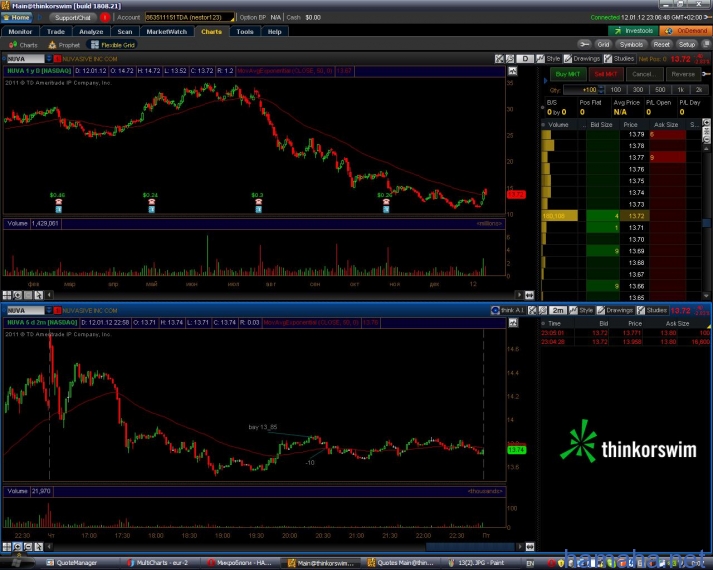Click the wrench icon next to Reverse

[x=706, y=74]
